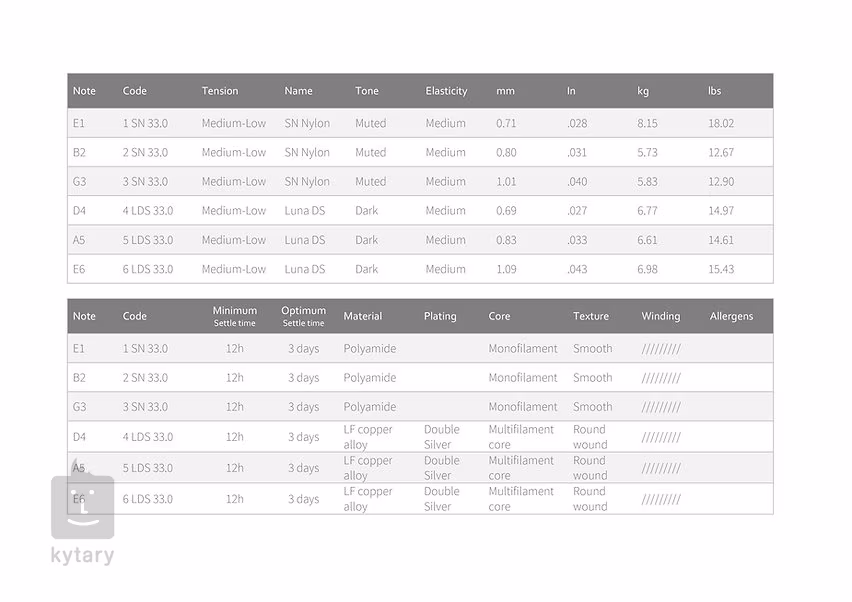Screen dimensions: 852x602
Task: Select the Elasticity column header
Action: pos(446,91)
